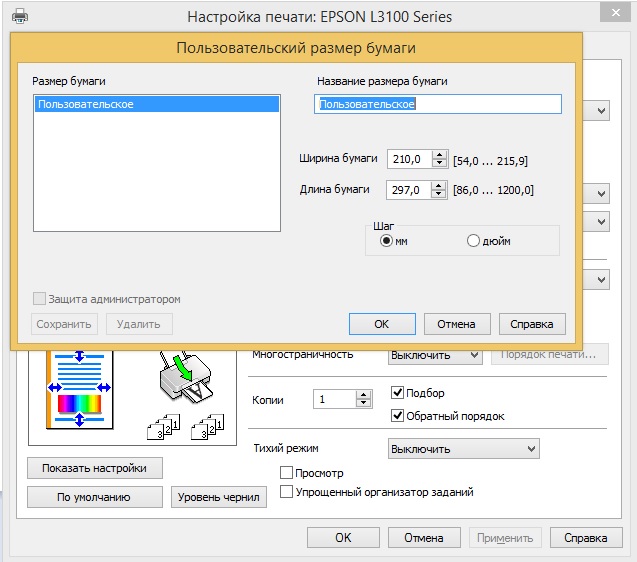This screenshot has width=637, height=562.
Task: Click the Уровень чернил button
Action: (x=219, y=497)
